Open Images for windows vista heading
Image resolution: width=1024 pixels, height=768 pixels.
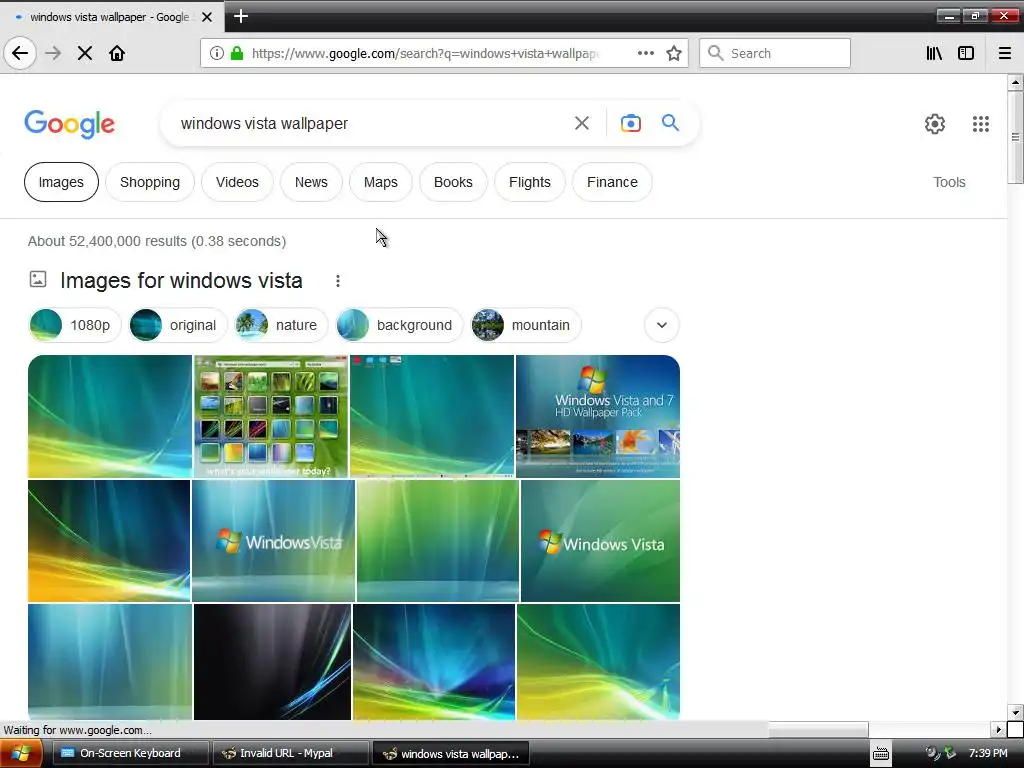coord(181,281)
